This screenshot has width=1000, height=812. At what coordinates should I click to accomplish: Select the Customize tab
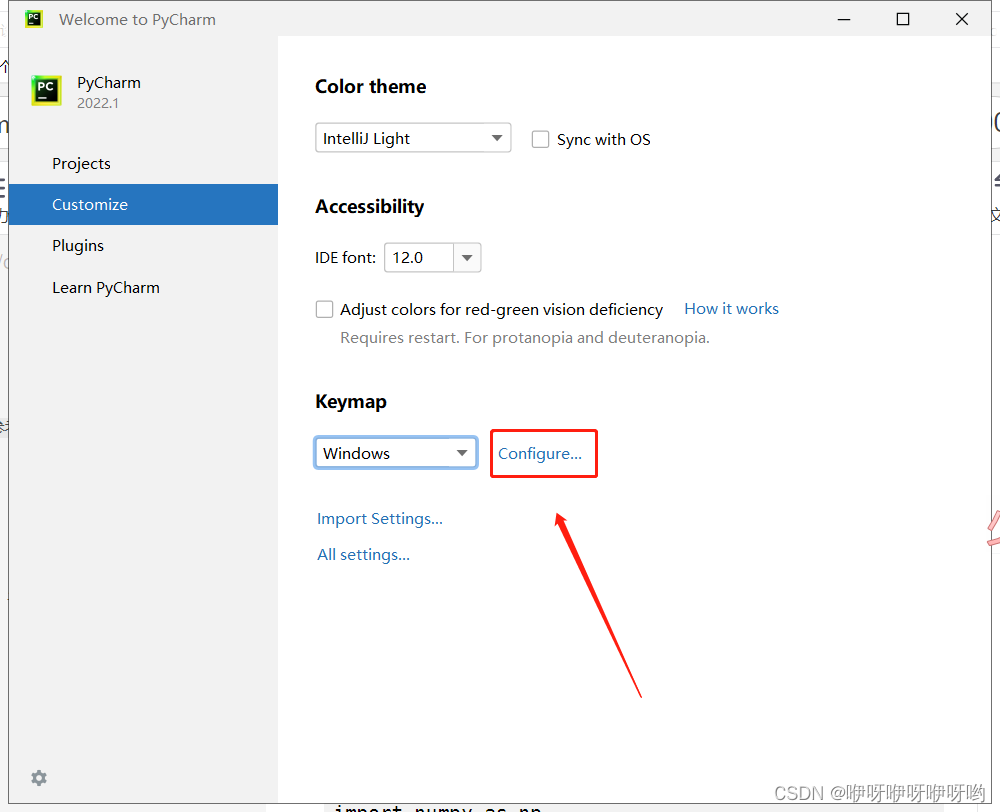[143, 205]
